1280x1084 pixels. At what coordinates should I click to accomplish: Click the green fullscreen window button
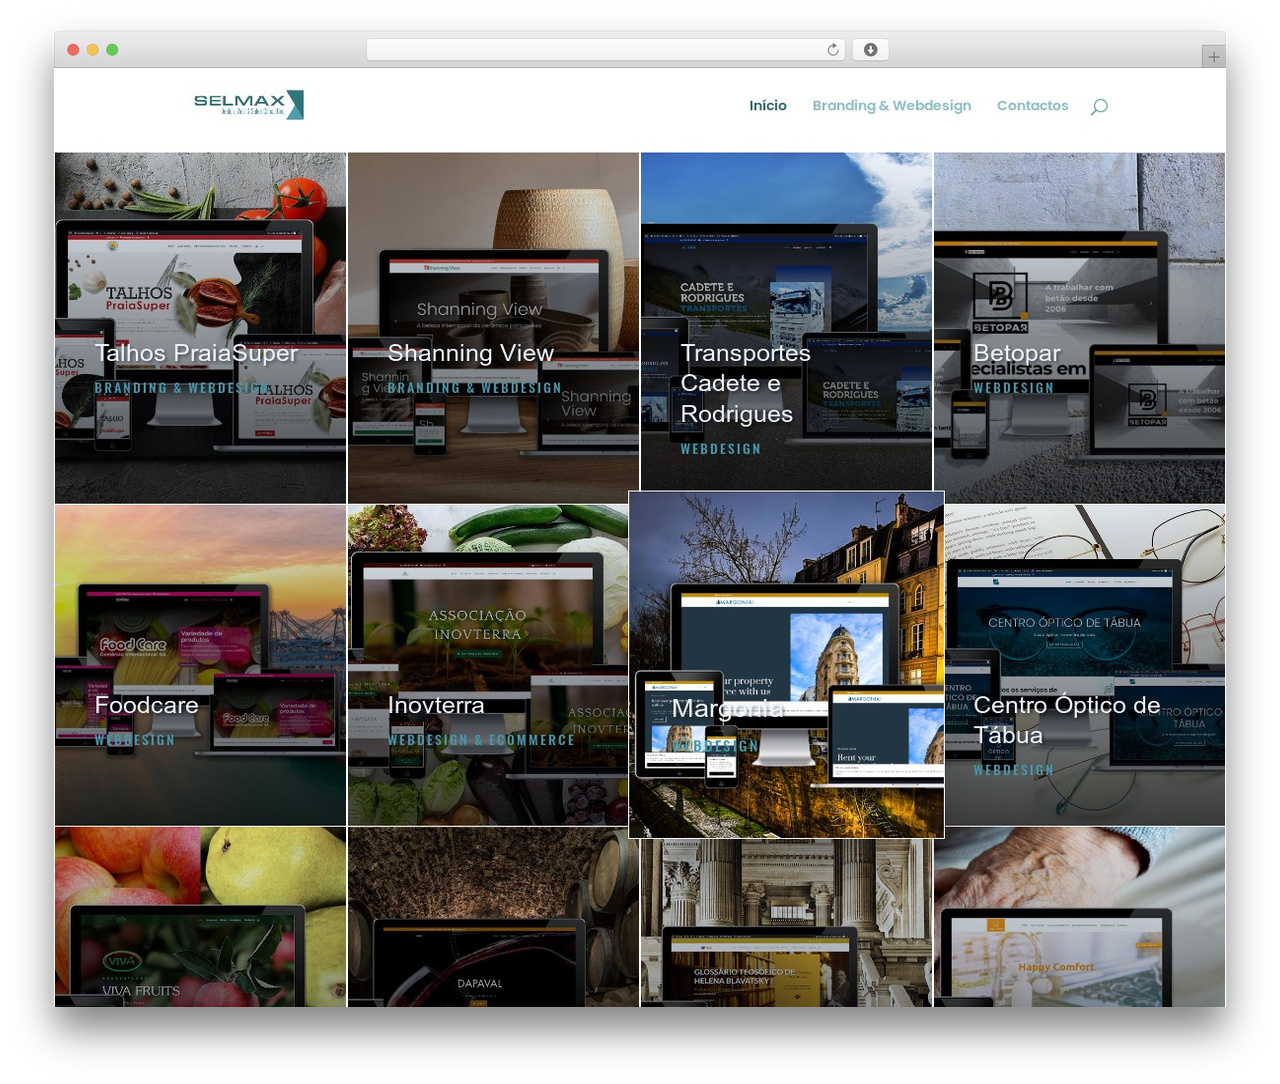tap(112, 50)
